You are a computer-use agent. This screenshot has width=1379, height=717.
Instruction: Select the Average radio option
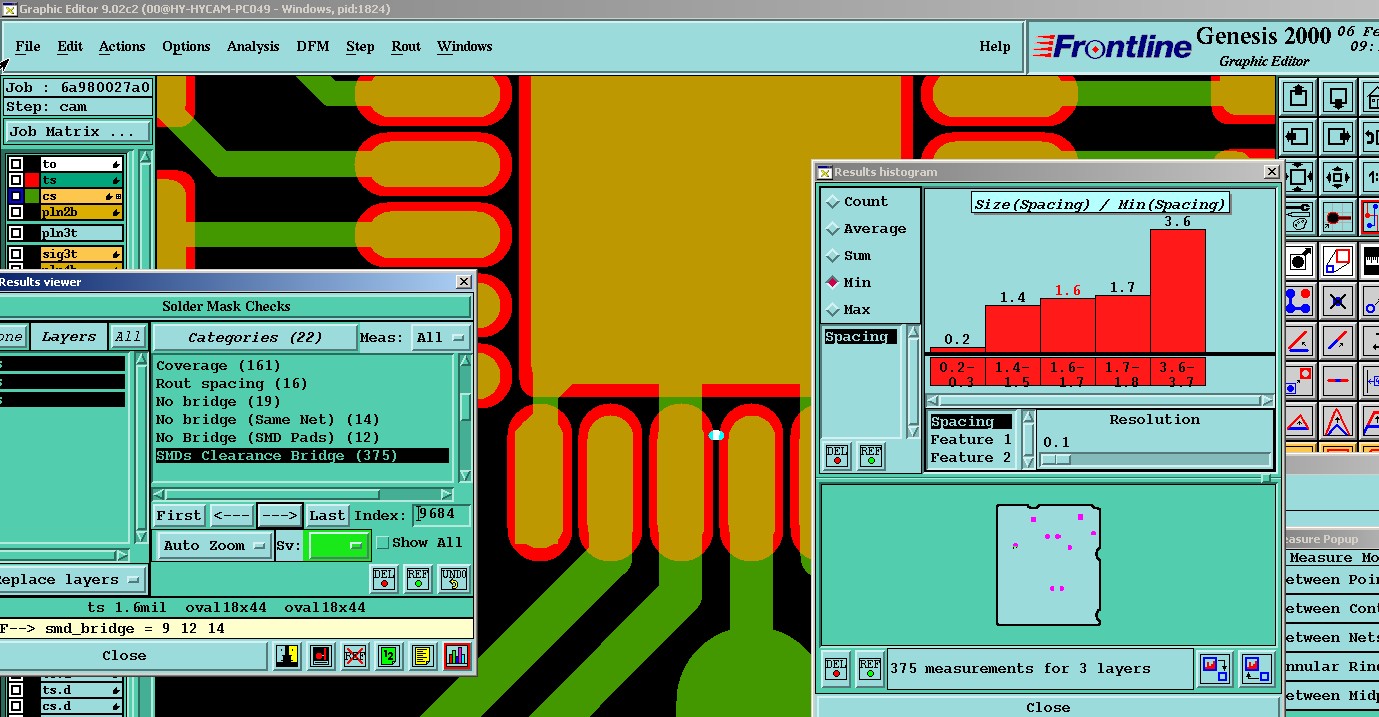[832, 229]
